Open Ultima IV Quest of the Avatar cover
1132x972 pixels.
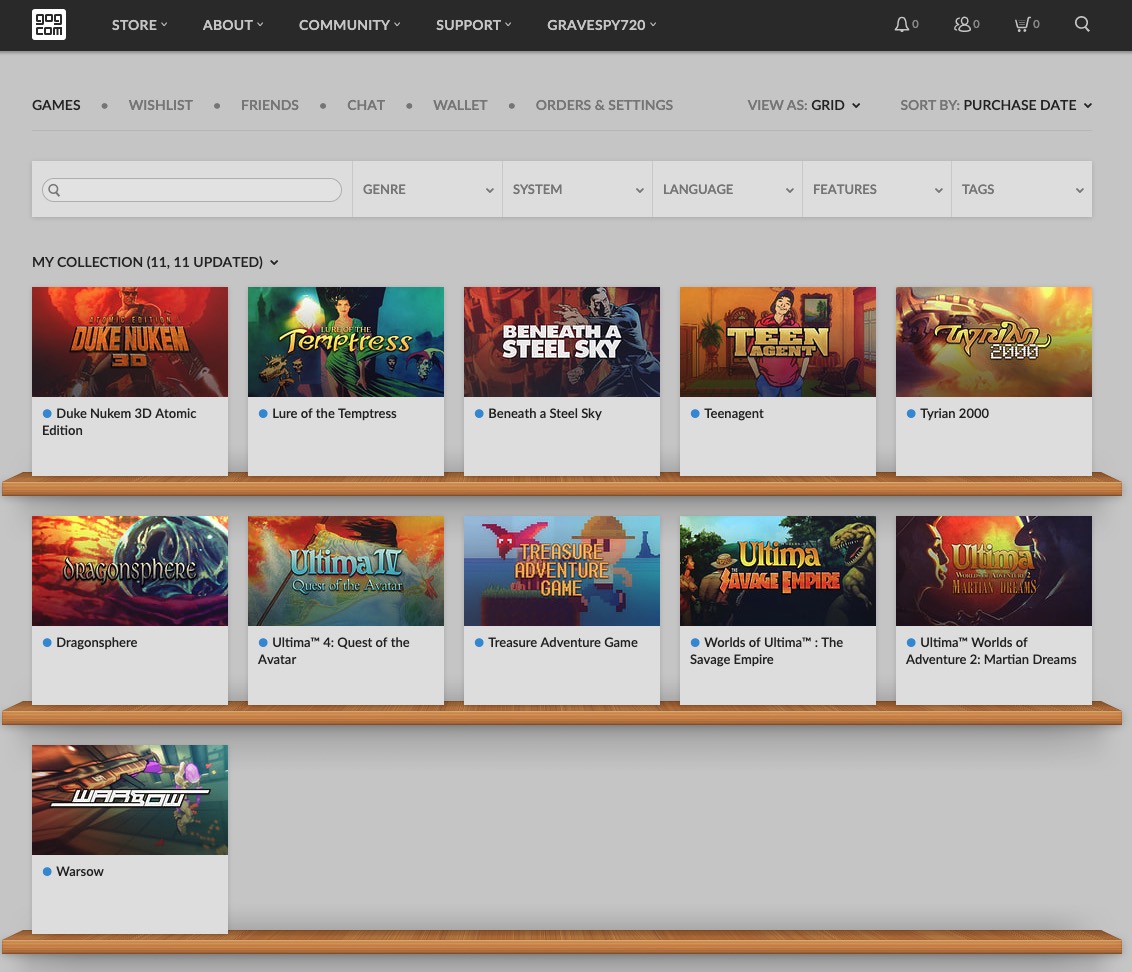(346, 570)
